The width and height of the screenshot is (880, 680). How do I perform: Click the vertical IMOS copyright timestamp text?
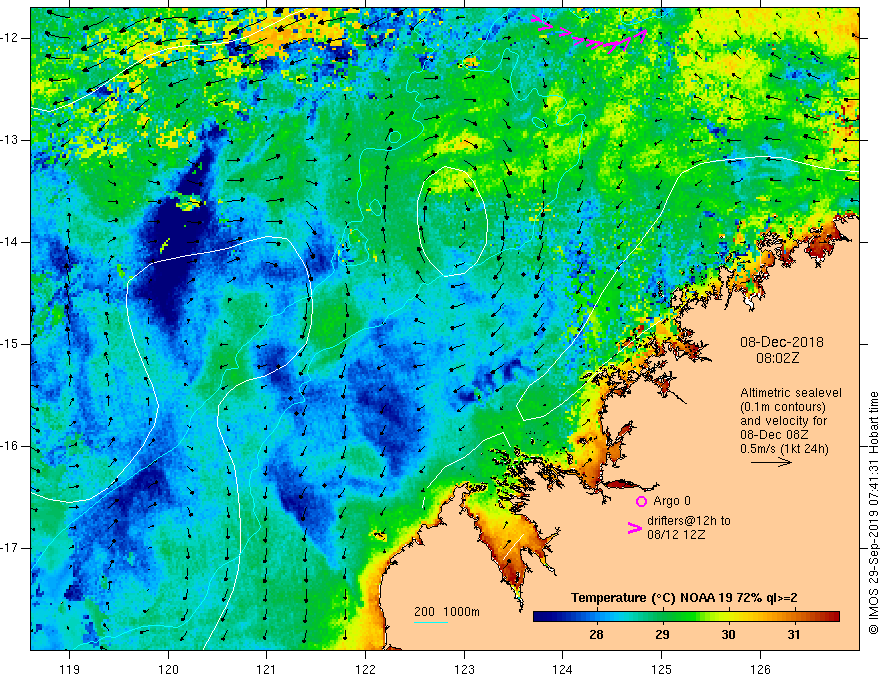pos(873,513)
